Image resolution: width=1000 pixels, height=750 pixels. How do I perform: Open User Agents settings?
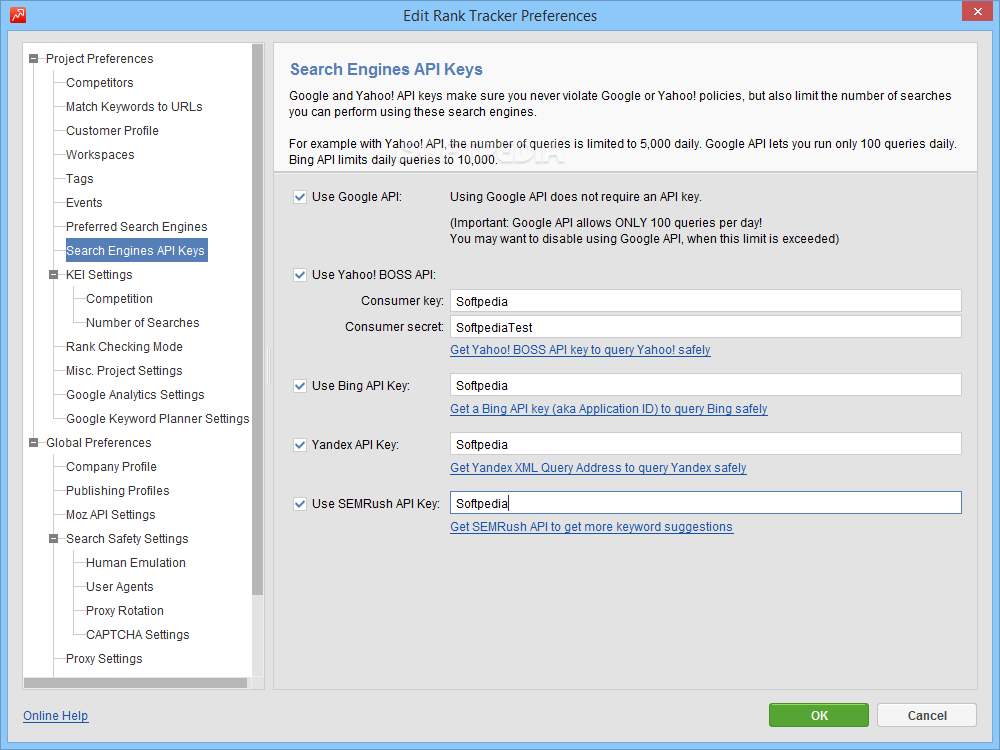pyautogui.click(x=120, y=587)
